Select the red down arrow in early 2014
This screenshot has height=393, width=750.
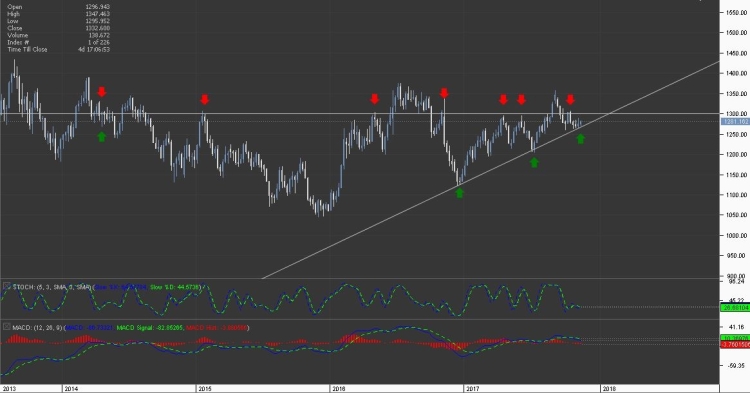[x=101, y=92]
